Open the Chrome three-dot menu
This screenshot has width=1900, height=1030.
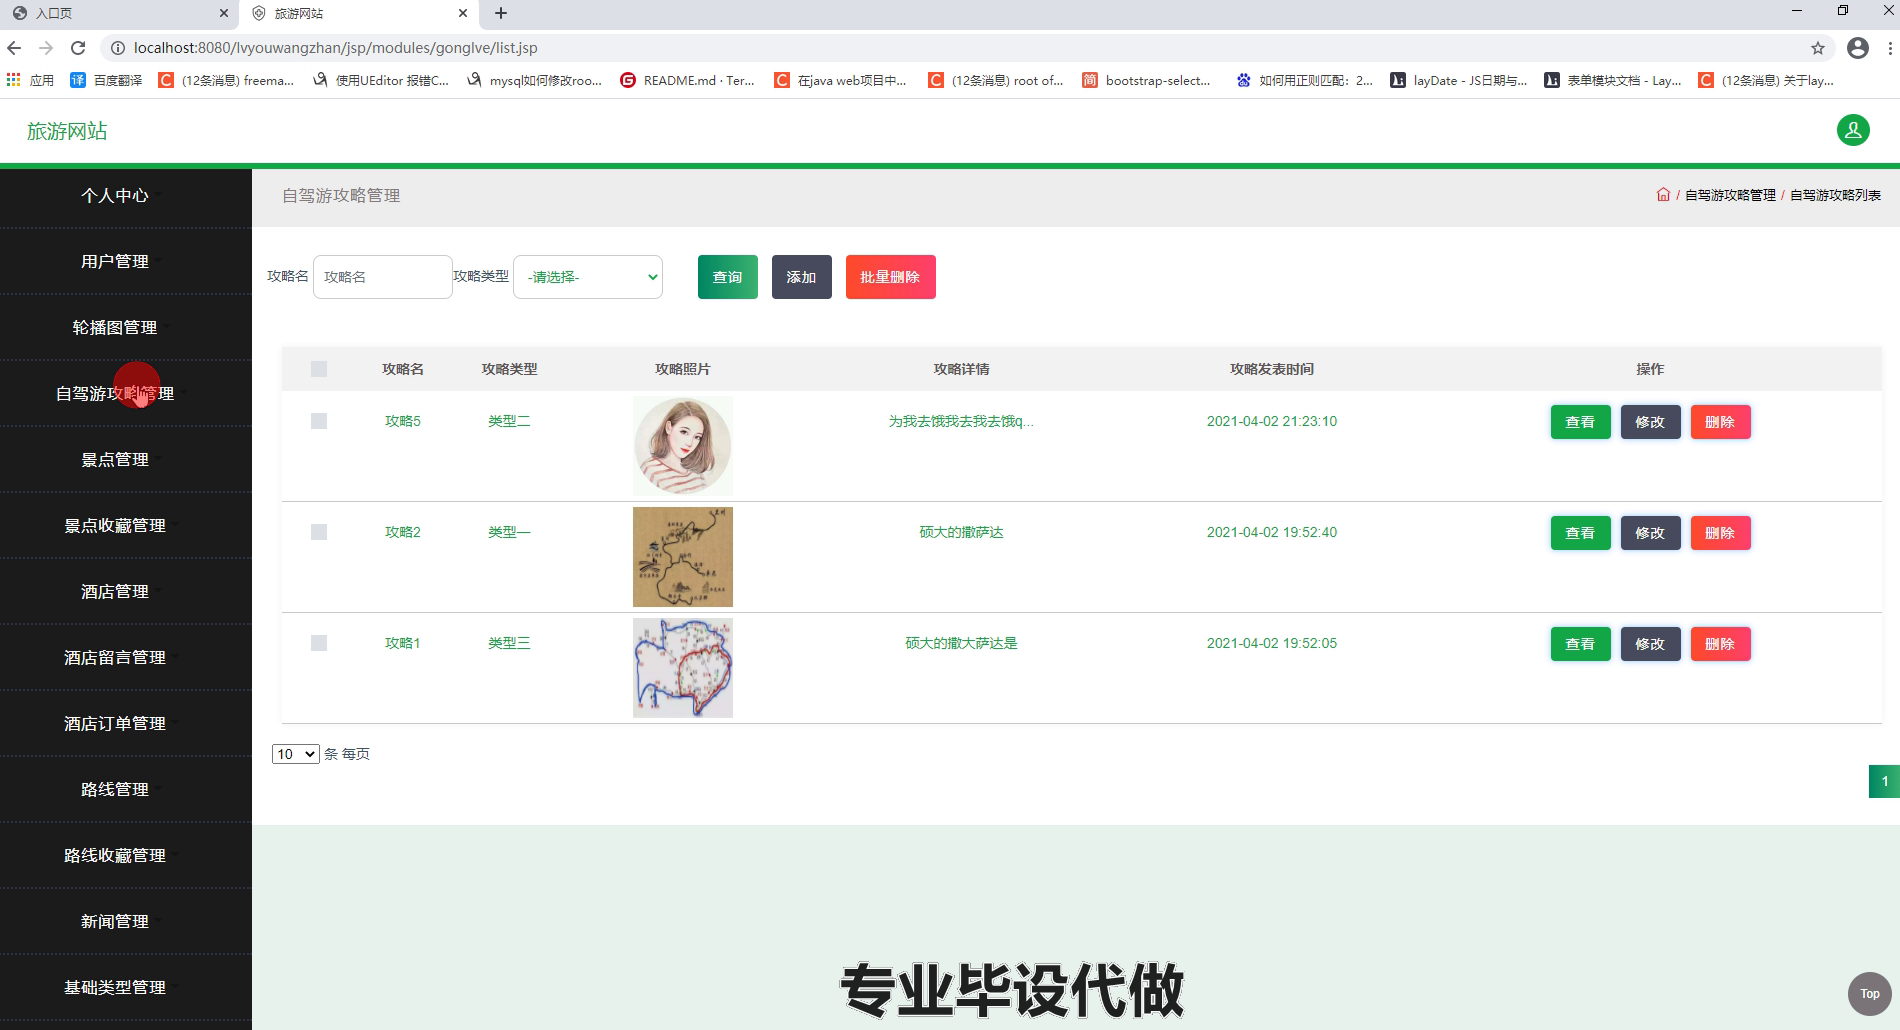coord(1889,48)
